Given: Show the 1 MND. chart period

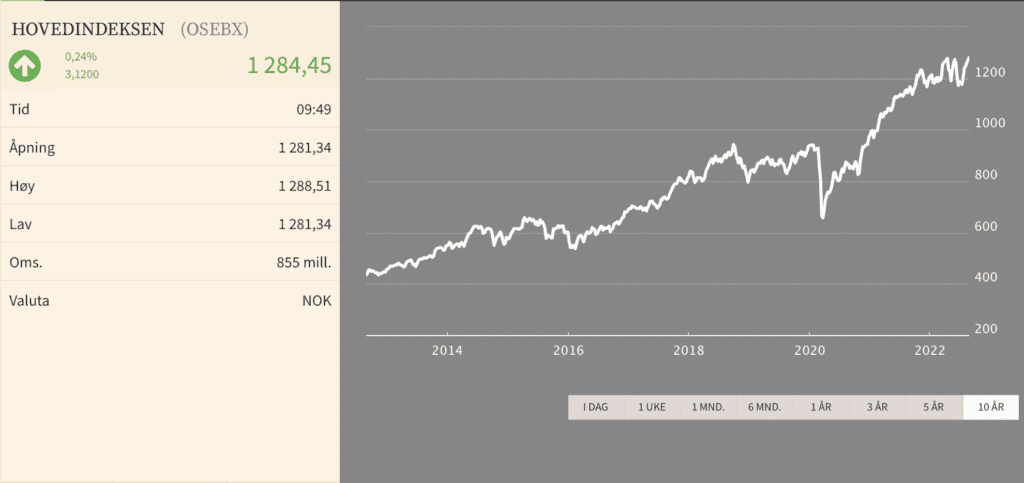Looking at the screenshot, I should [x=708, y=407].
